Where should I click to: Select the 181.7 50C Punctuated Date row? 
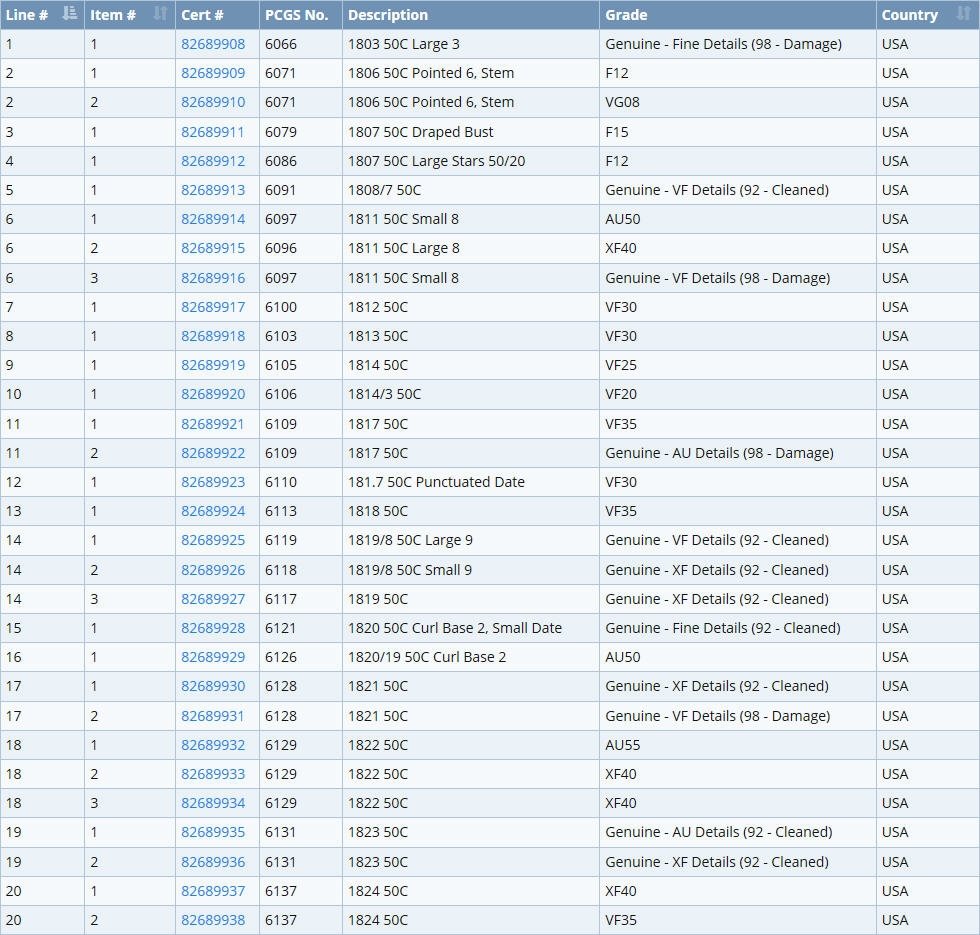coord(490,482)
